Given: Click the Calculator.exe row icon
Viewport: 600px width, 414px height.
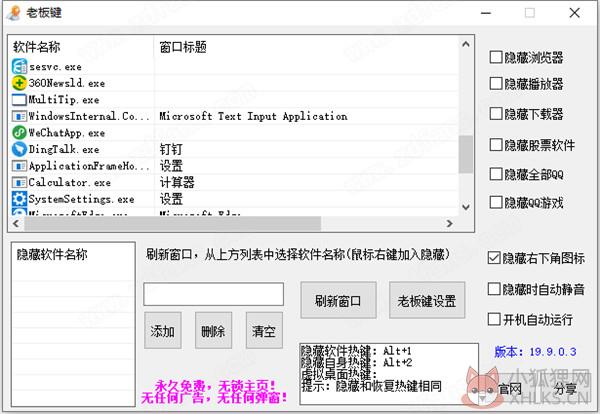Looking at the screenshot, I should 19,182.
